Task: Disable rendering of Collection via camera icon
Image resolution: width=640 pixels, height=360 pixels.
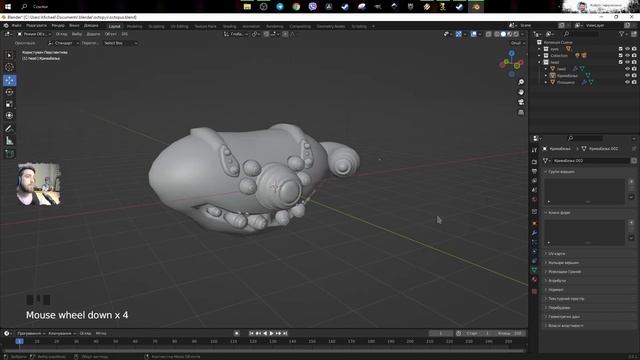Action: tap(634, 56)
